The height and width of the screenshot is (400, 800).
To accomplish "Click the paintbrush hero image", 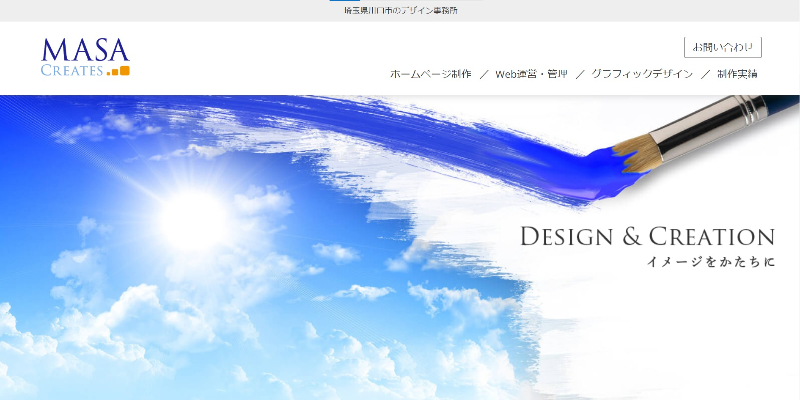I will tap(400, 247).
